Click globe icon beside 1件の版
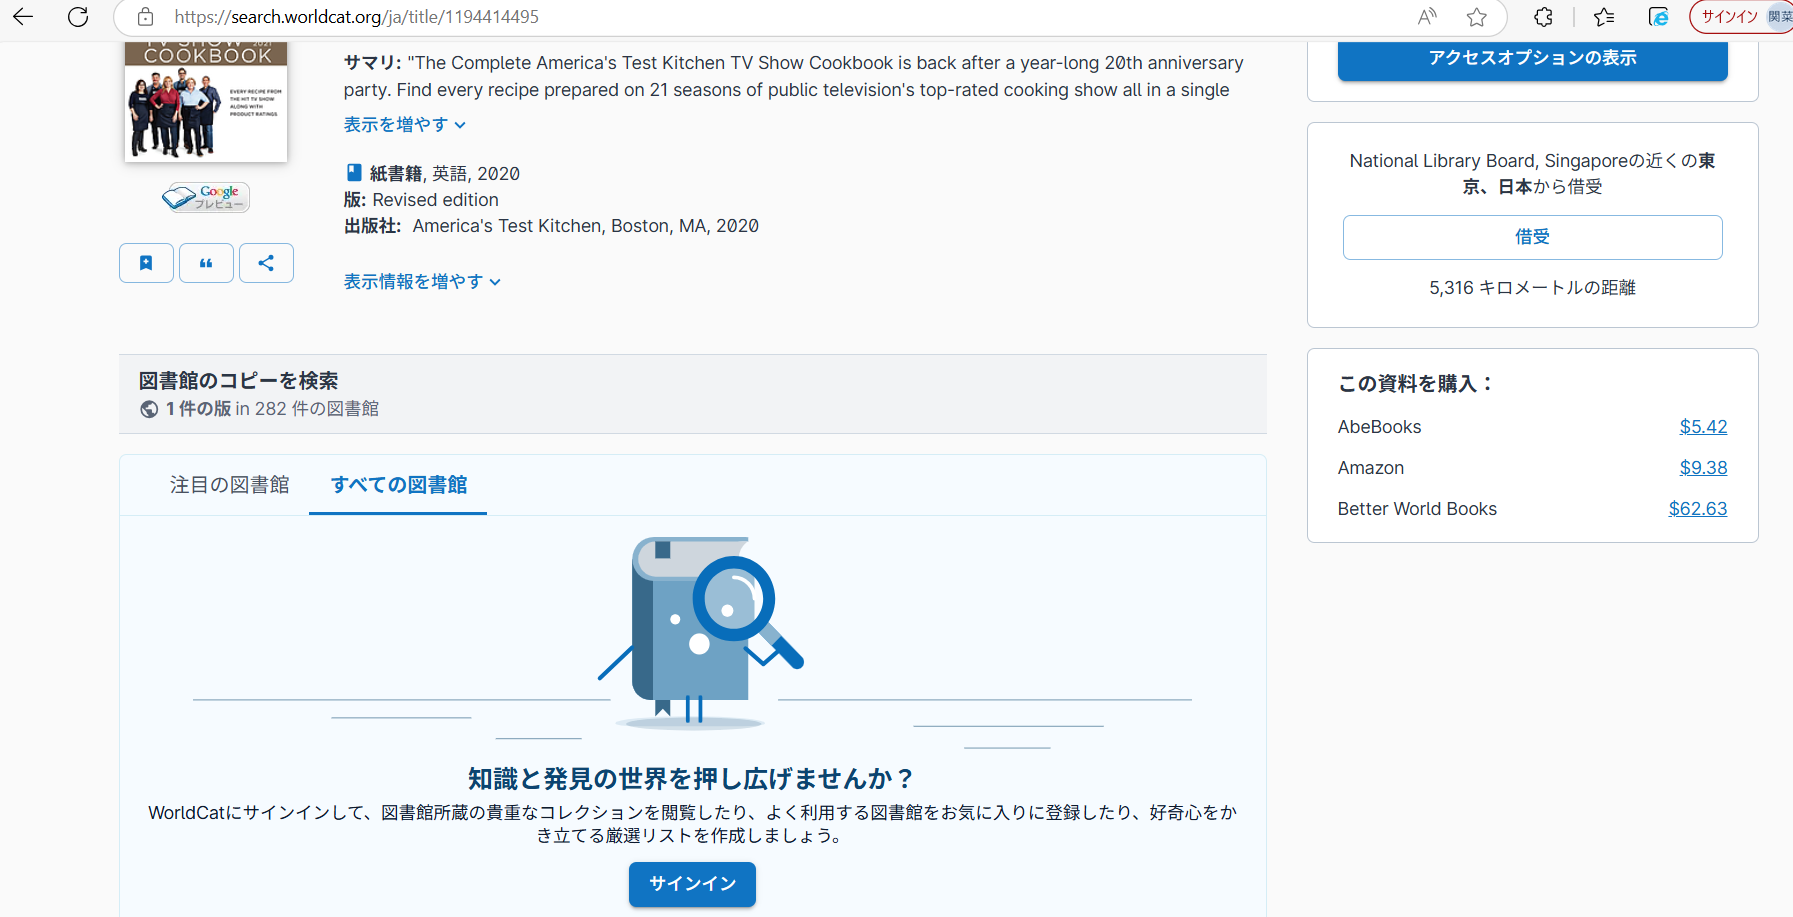The image size is (1793, 917). [x=149, y=409]
